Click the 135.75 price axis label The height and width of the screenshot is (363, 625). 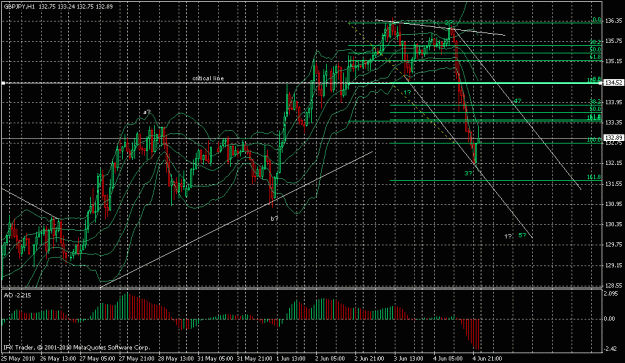(613, 41)
